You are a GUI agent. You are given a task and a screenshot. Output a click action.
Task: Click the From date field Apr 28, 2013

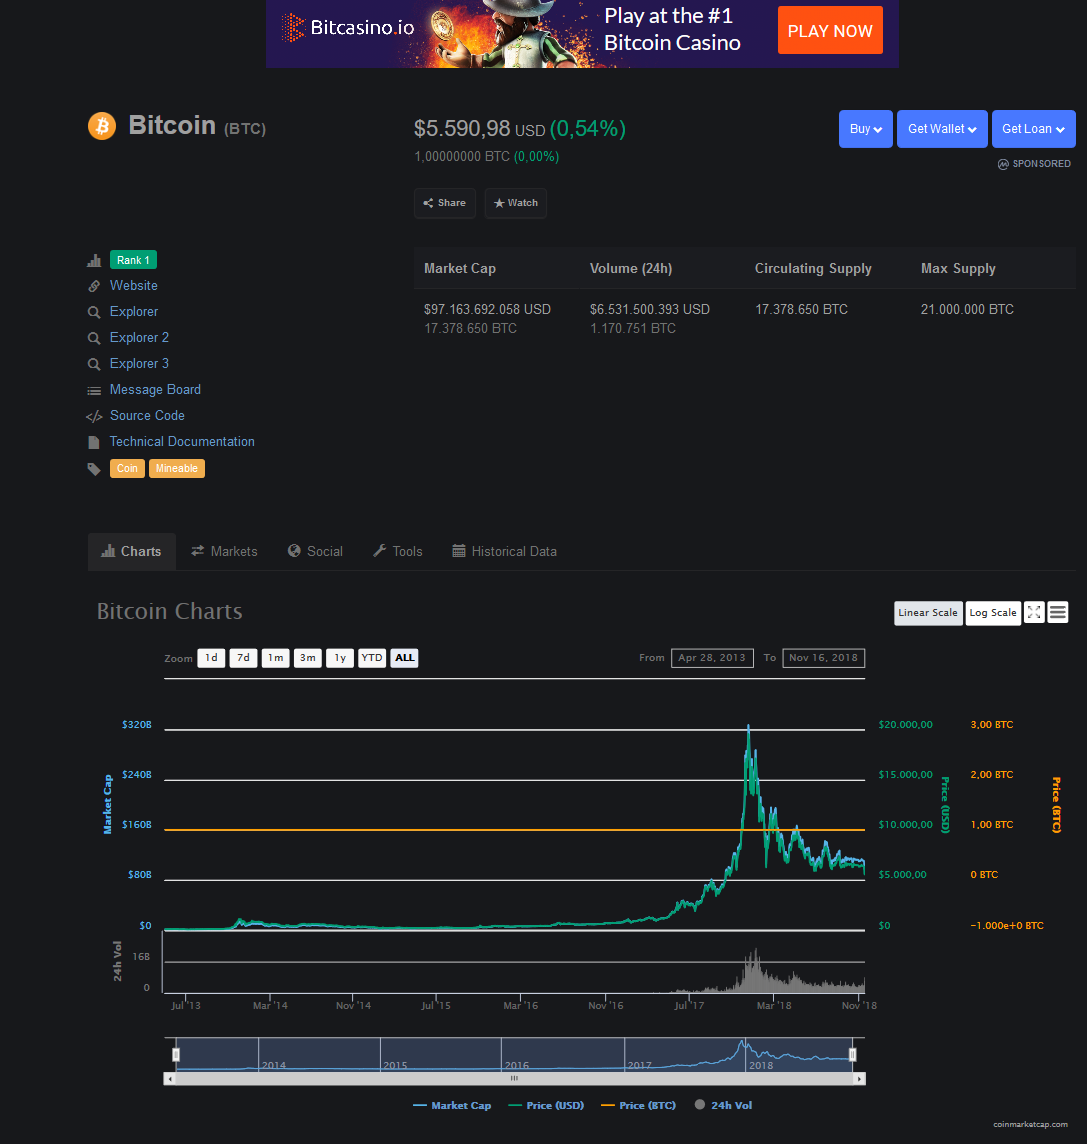pos(712,658)
